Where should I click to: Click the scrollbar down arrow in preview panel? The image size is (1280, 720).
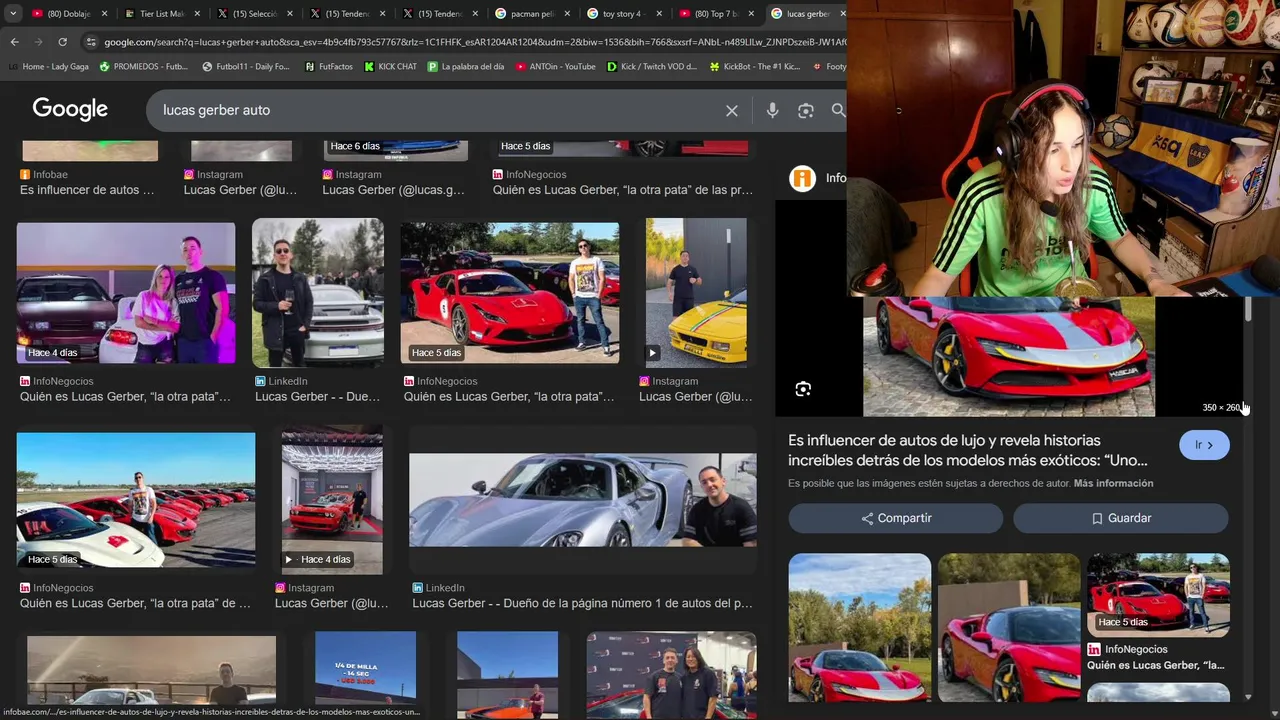tap(1248, 697)
